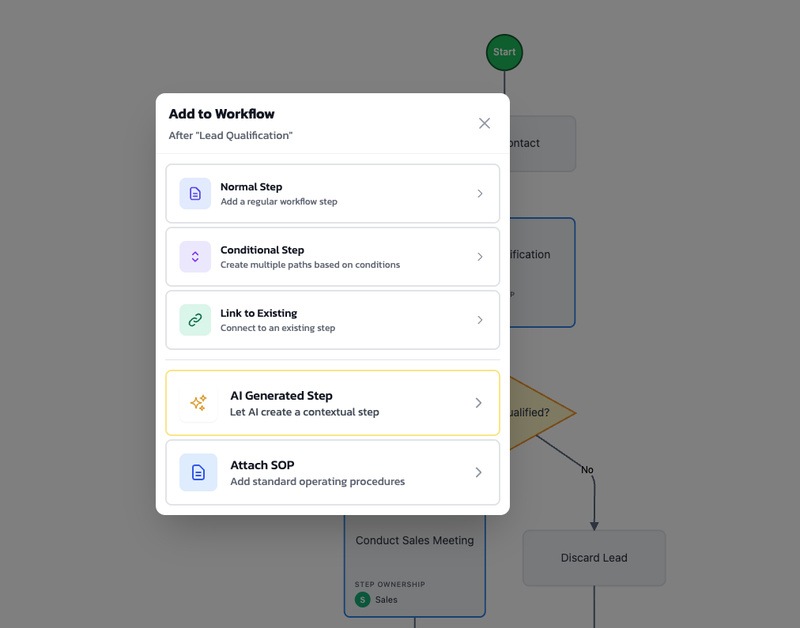Click the green Sales ownership avatar badge
This screenshot has height=628, width=800.
(x=362, y=600)
